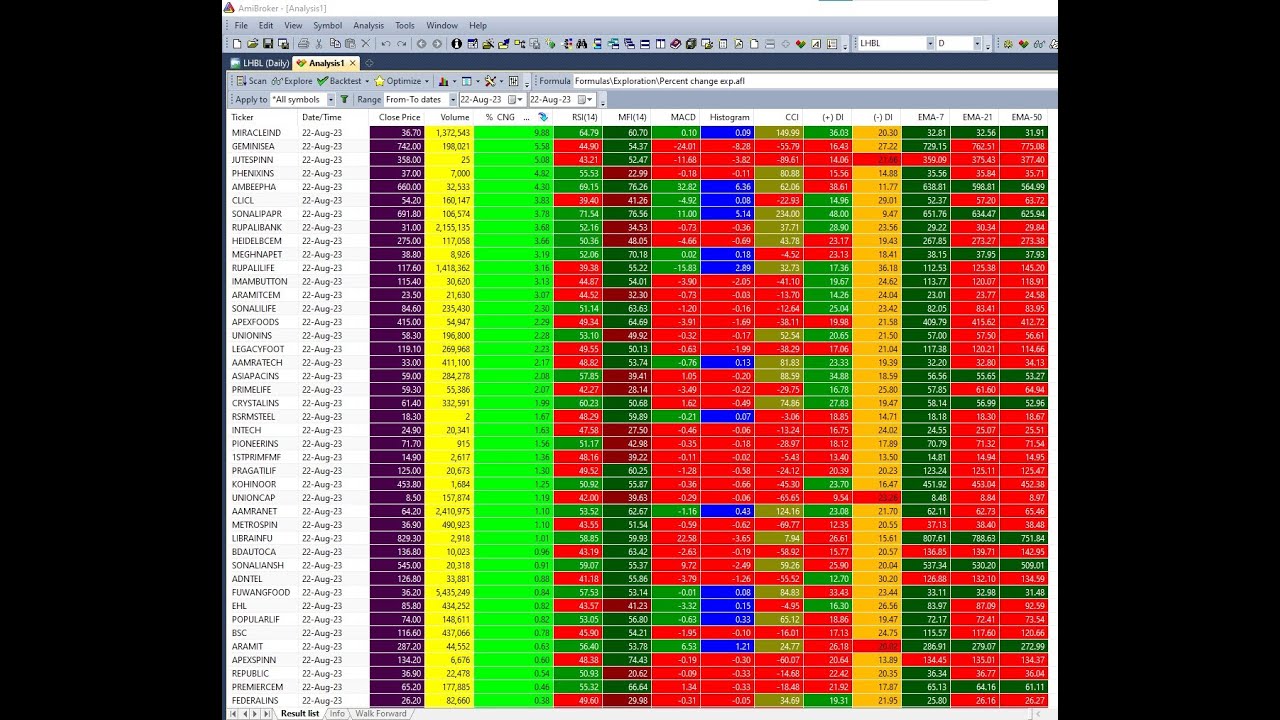Click the Save All toolbar icon
The width and height of the screenshot is (1280, 720).
click(283, 43)
